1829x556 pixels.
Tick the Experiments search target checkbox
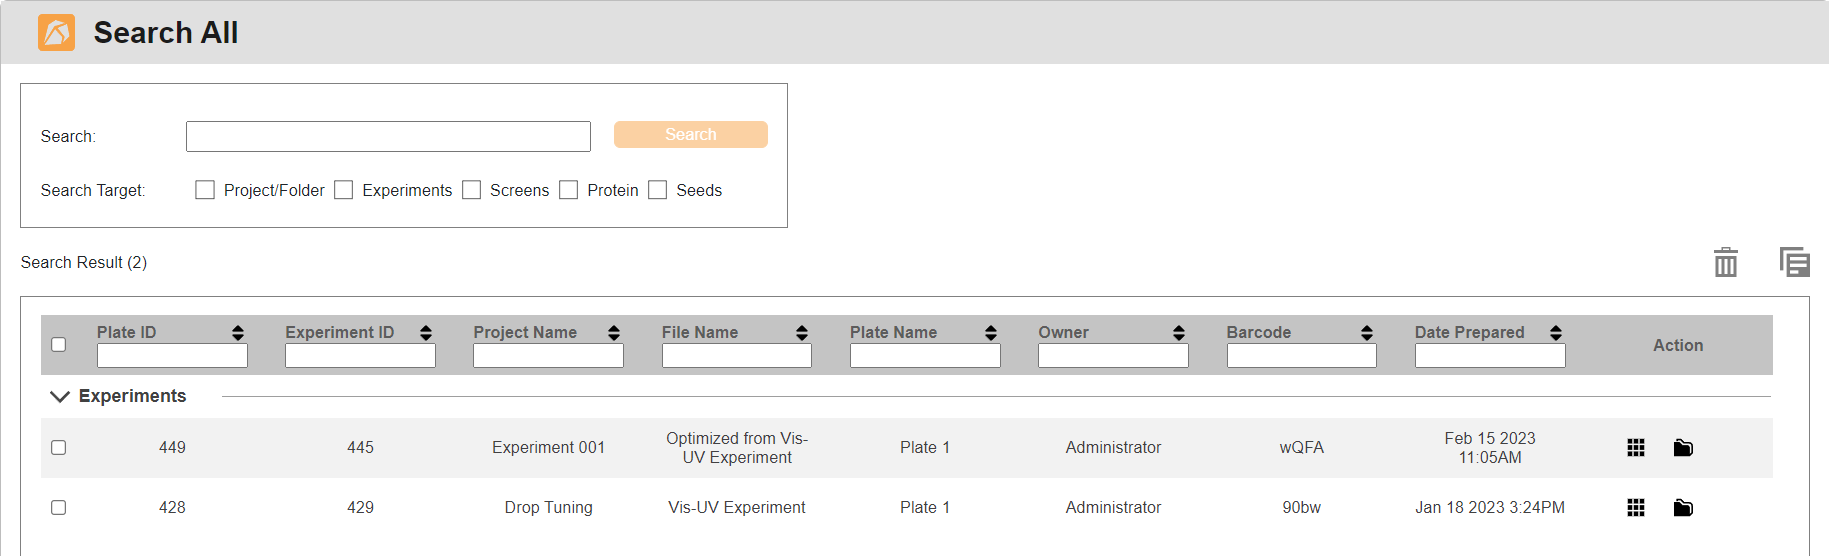(x=344, y=190)
